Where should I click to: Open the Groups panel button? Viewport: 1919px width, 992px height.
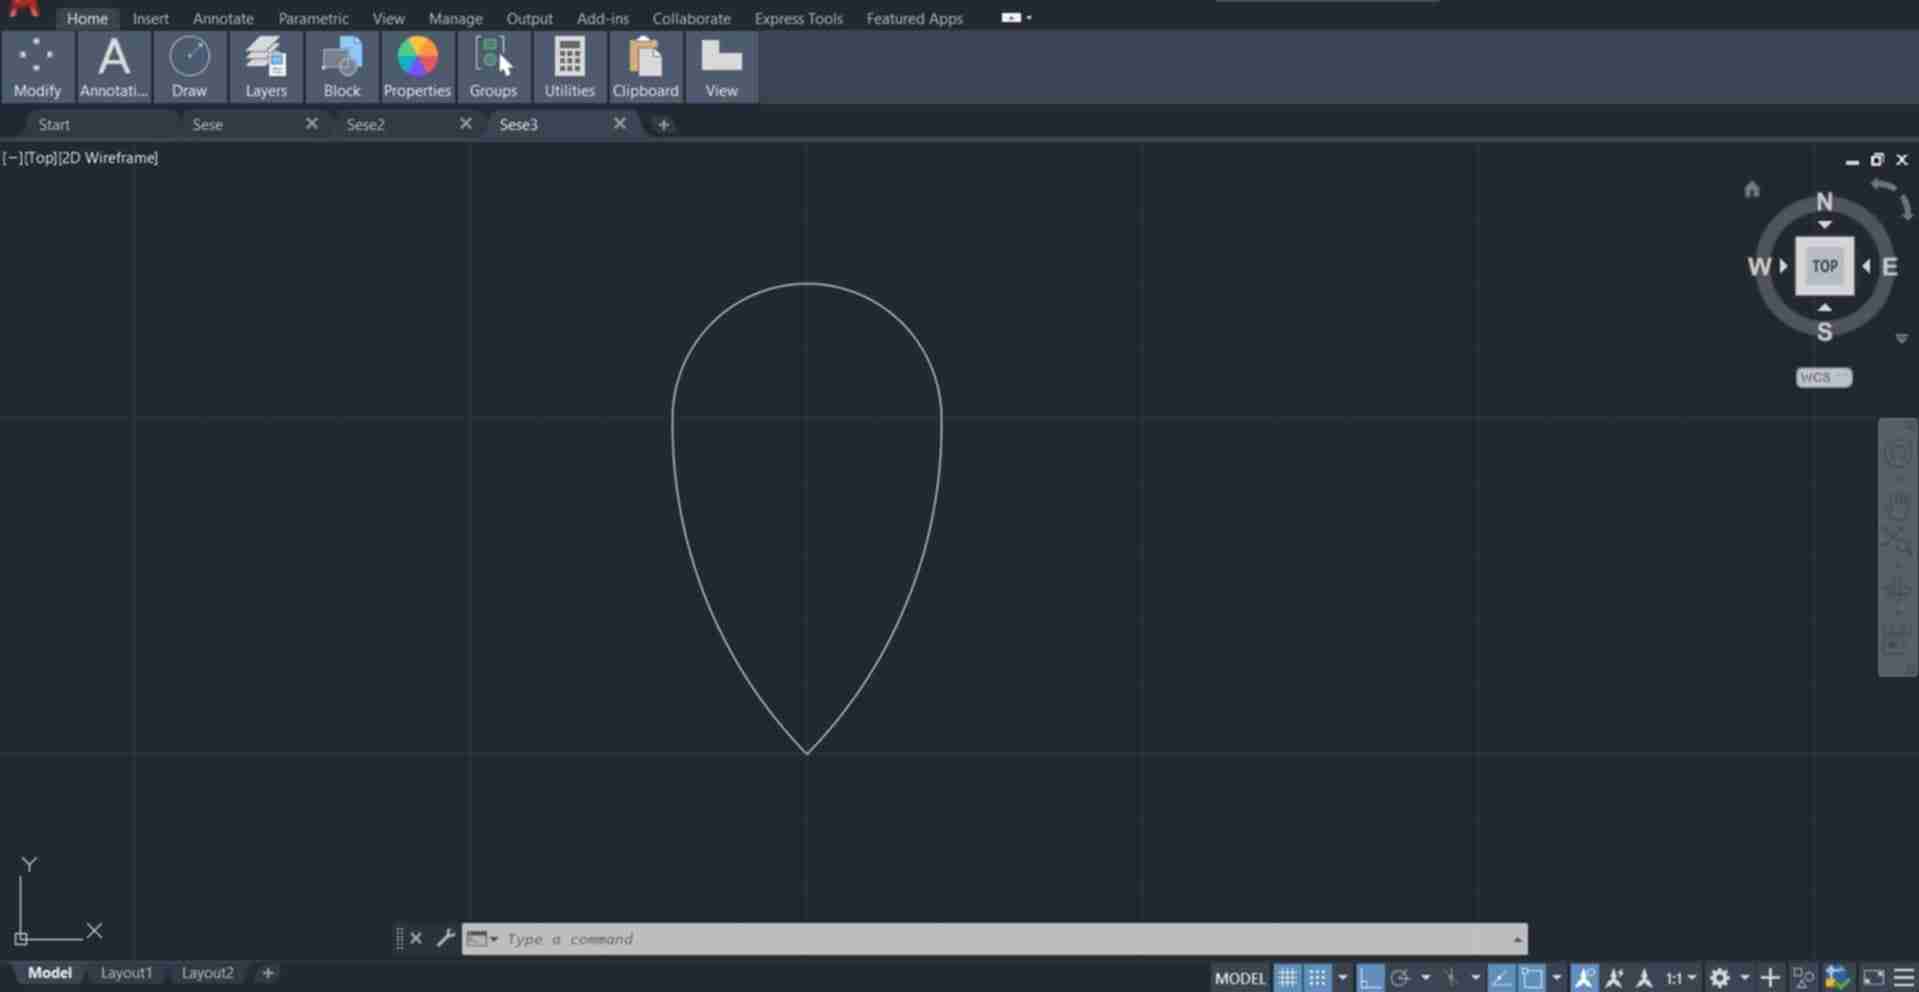(494, 67)
